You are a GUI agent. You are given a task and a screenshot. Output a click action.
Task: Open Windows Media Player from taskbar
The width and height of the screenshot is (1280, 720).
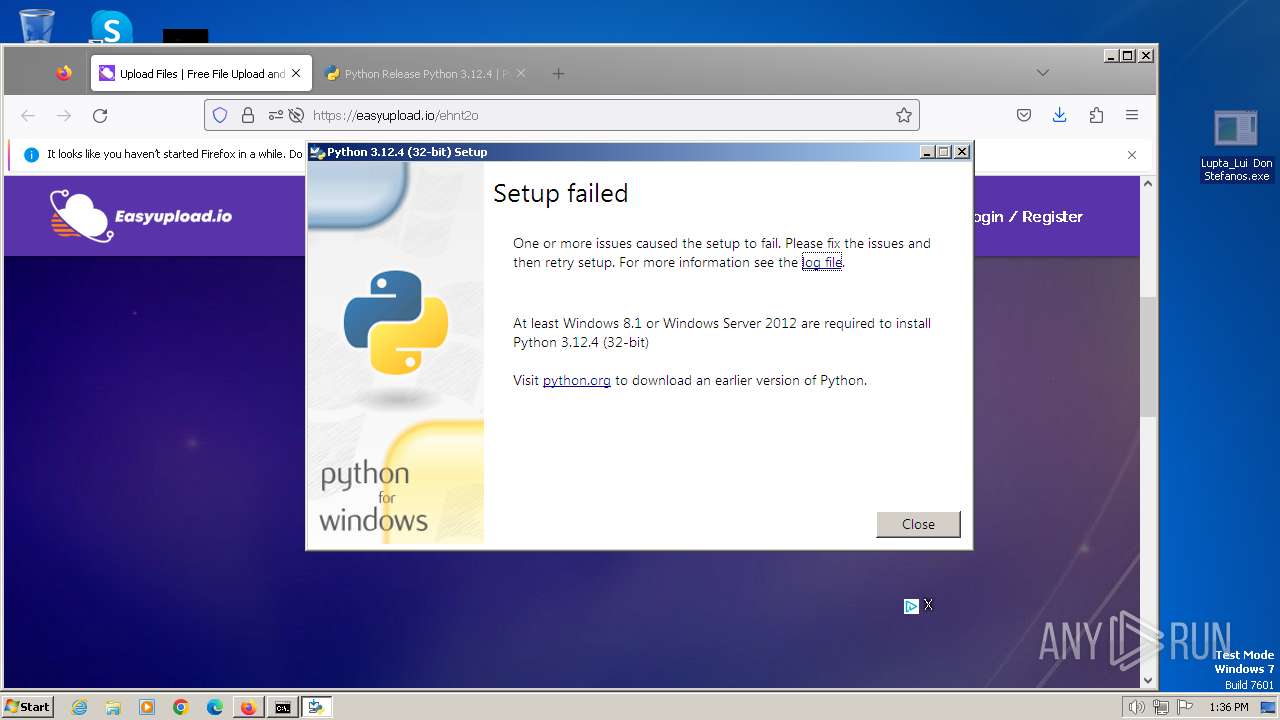pyautogui.click(x=147, y=707)
